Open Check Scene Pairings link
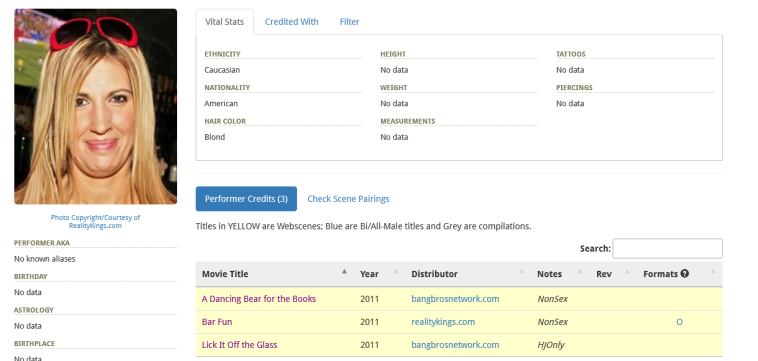Screen dimensions: 758x361 pos(348,199)
